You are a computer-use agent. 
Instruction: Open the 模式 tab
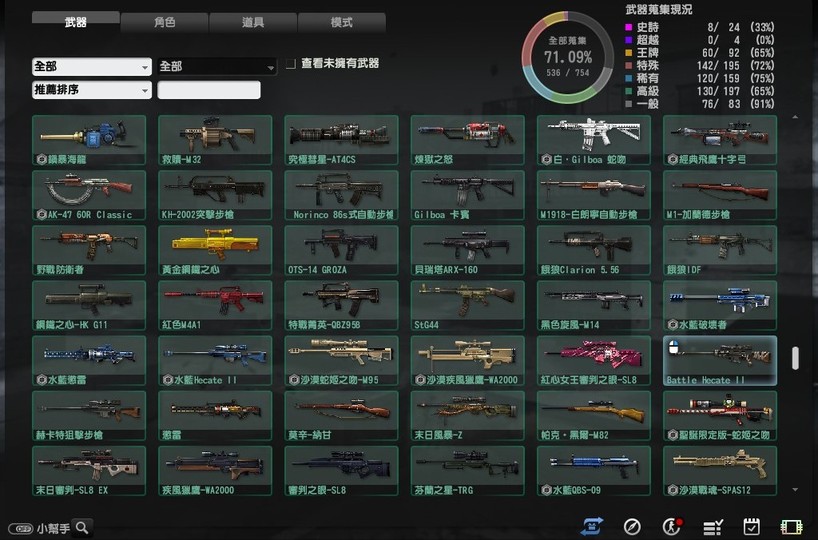[341, 21]
